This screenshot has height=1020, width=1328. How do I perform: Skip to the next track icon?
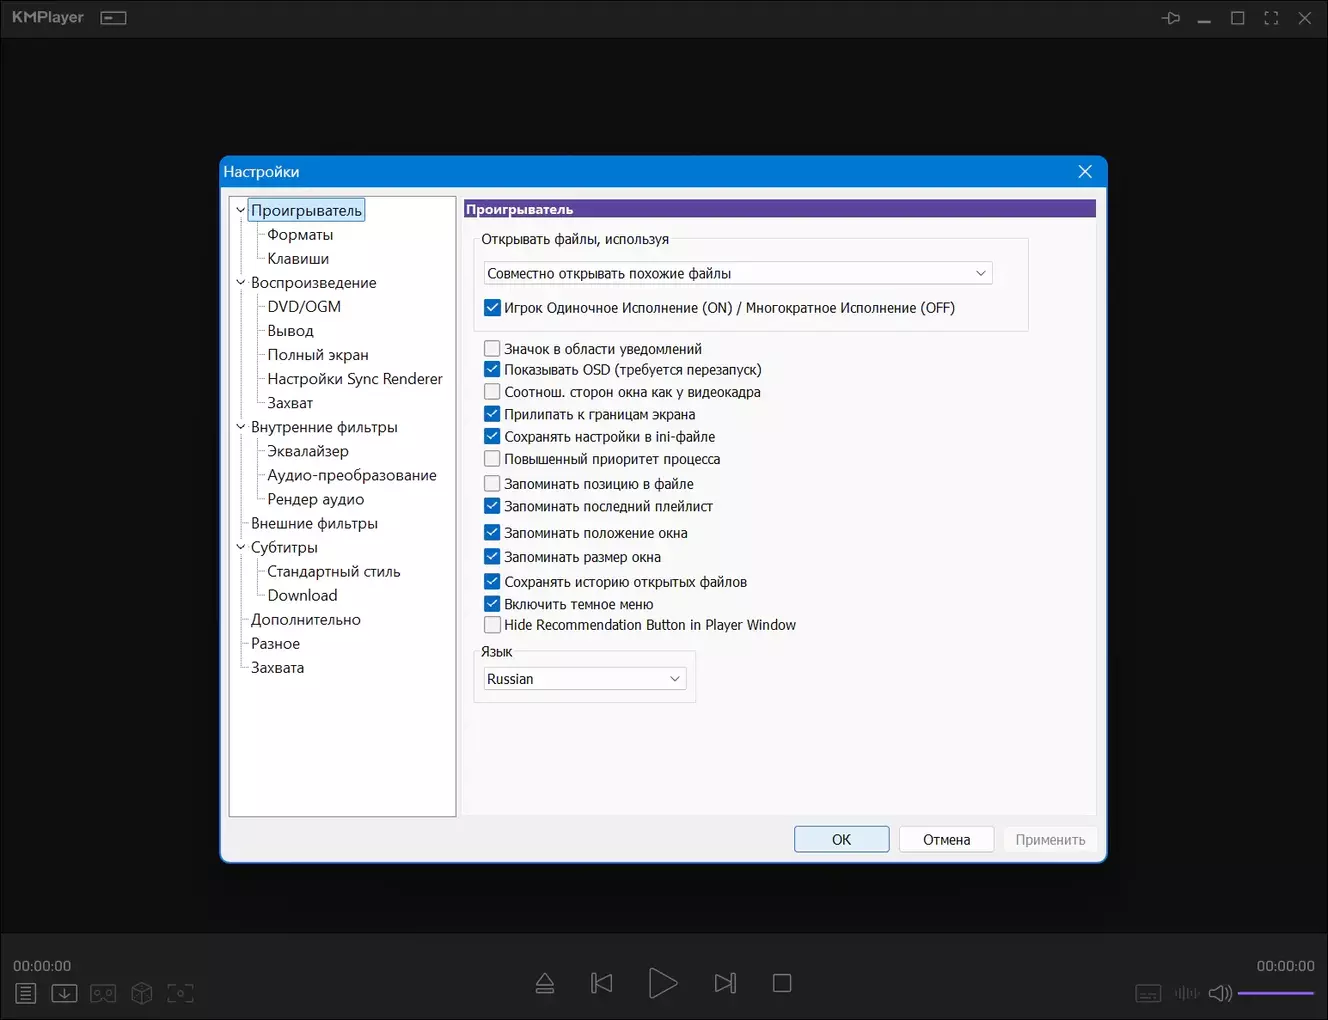(x=725, y=983)
